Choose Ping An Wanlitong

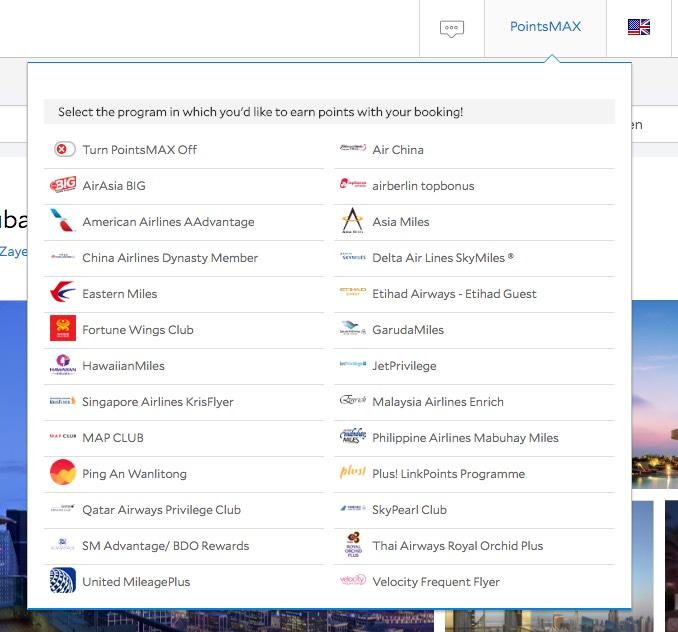click(x=134, y=474)
